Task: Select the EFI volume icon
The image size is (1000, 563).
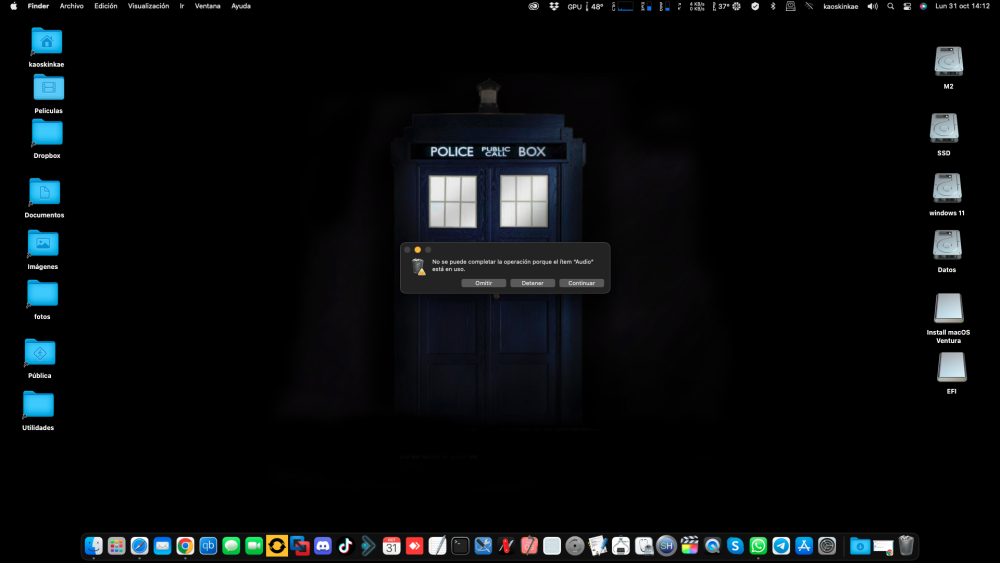Action: 952,368
